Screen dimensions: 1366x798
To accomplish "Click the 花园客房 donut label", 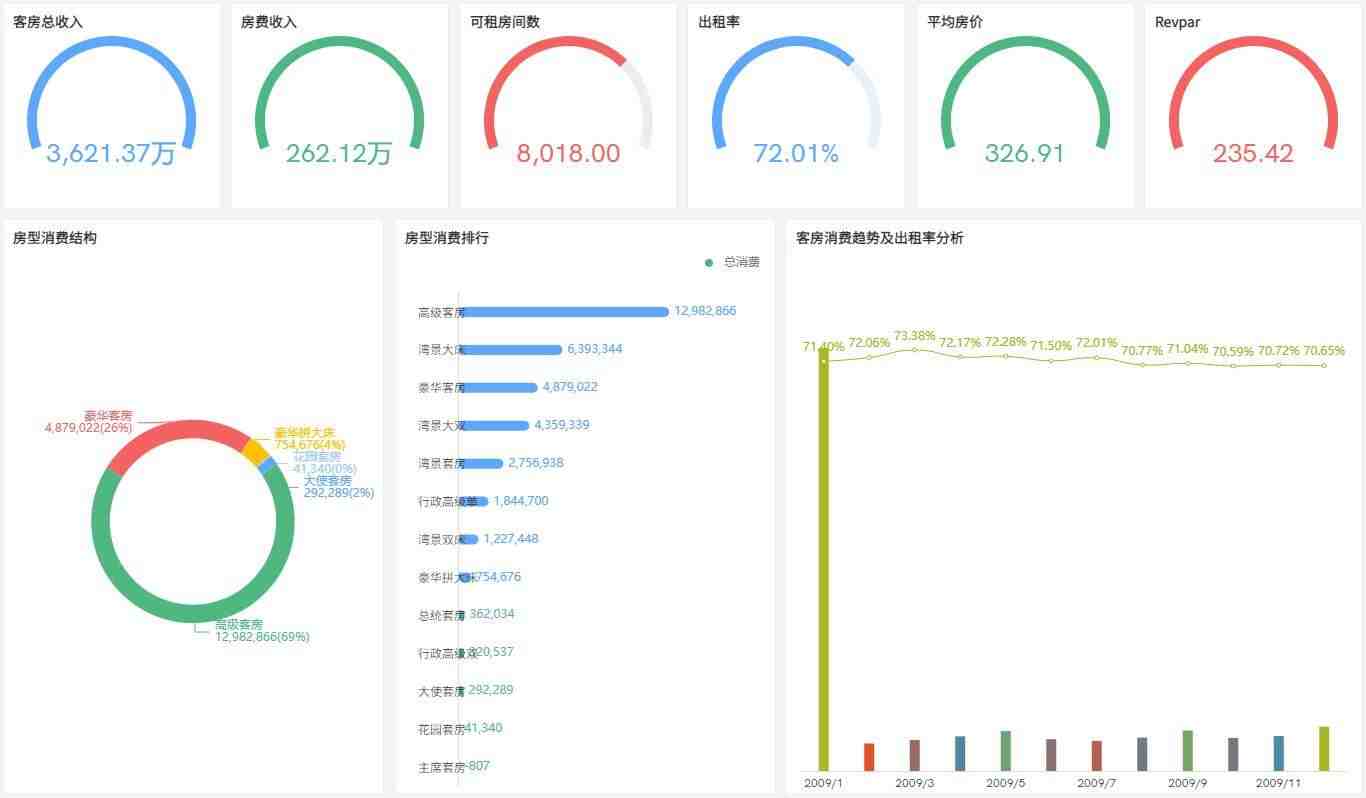I will point(317,457).
